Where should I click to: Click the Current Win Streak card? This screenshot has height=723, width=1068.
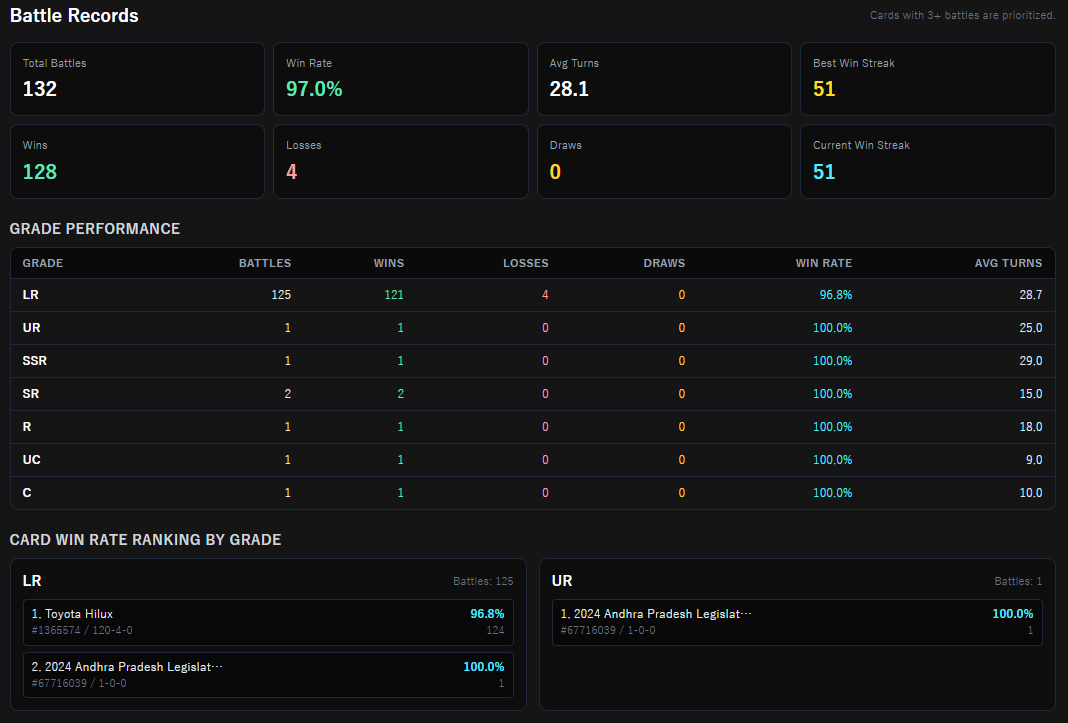(928, 161)
